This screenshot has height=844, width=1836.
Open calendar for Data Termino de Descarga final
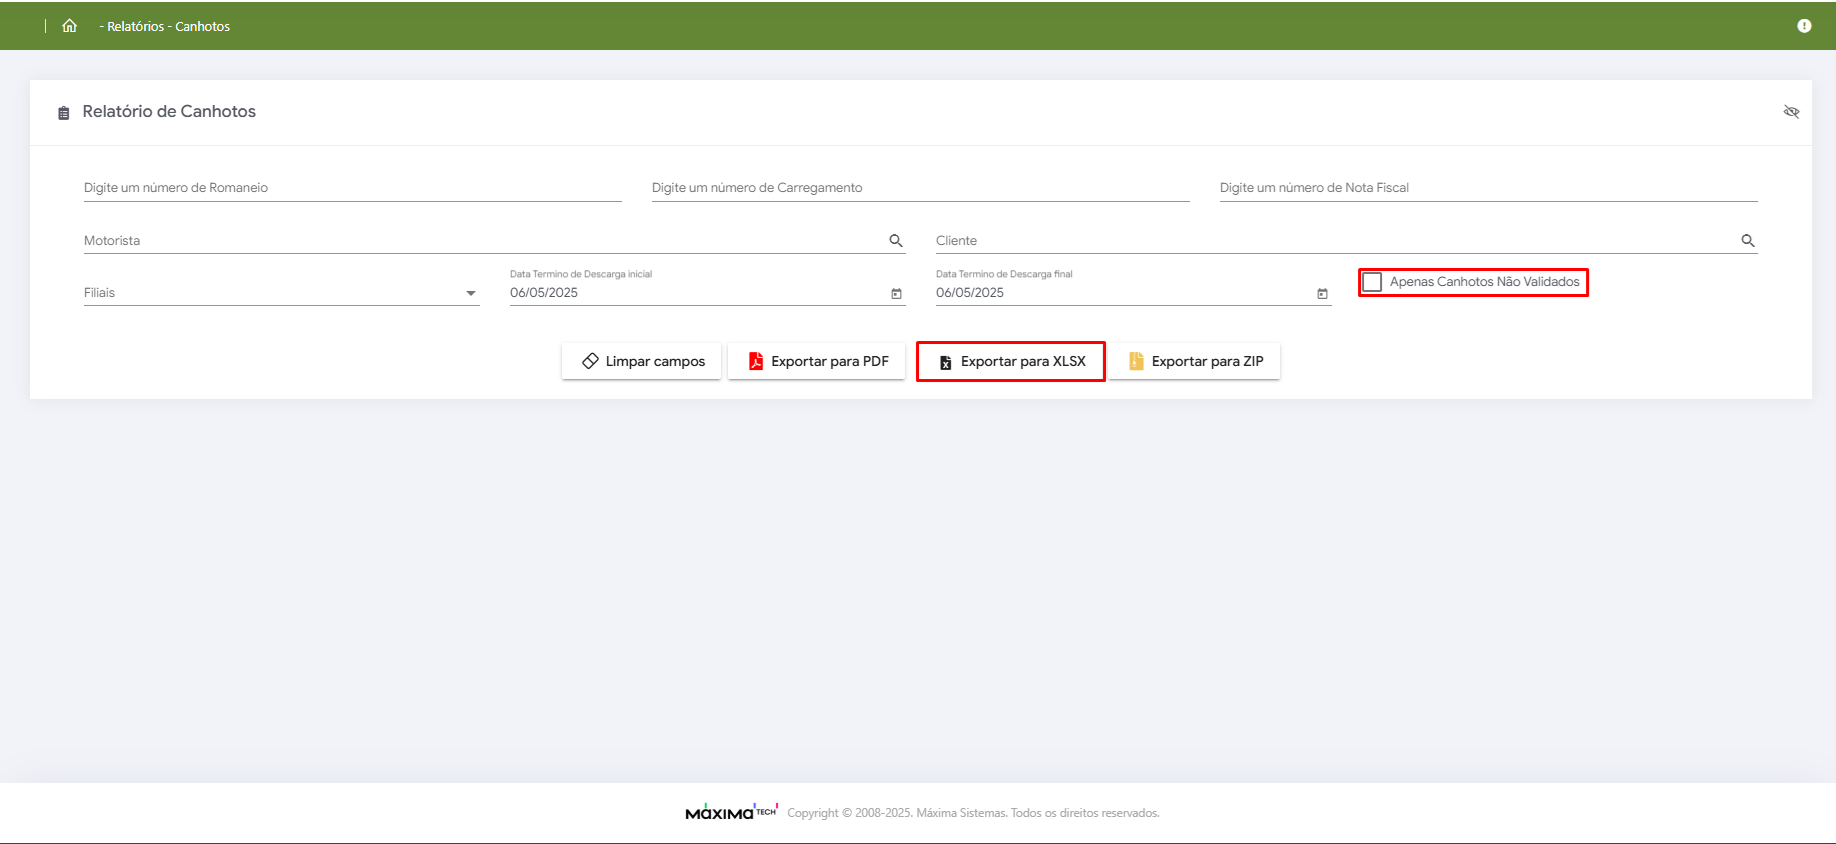pos(1322,294)
